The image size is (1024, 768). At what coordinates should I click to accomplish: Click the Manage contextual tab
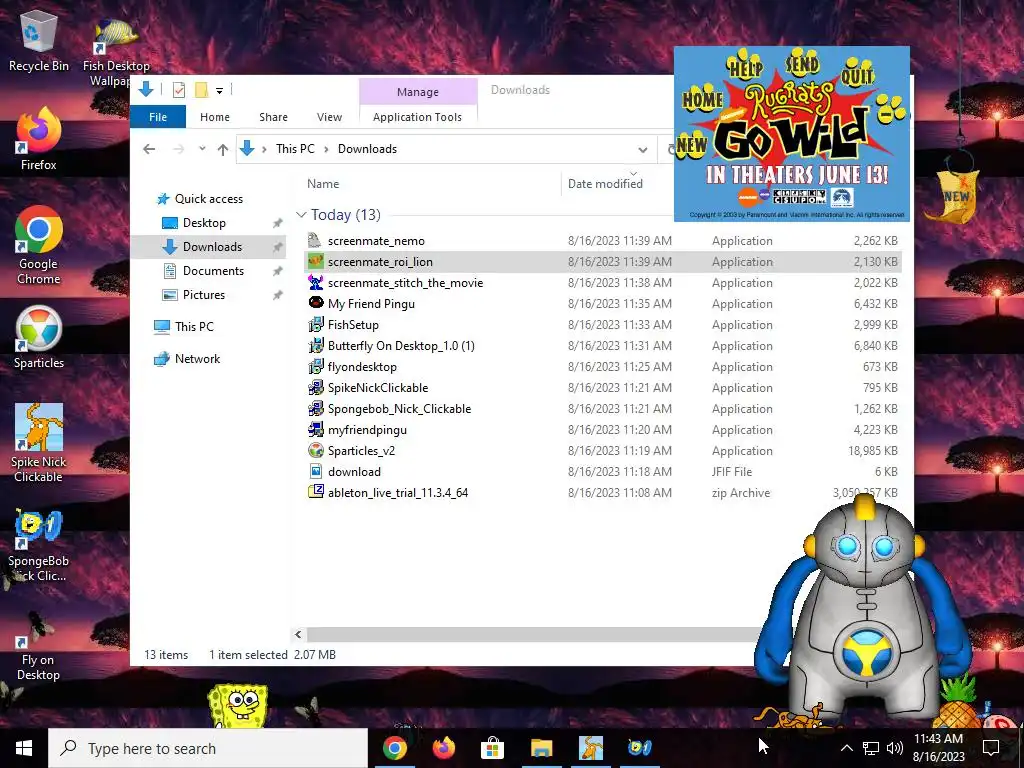tap(418, 92)
